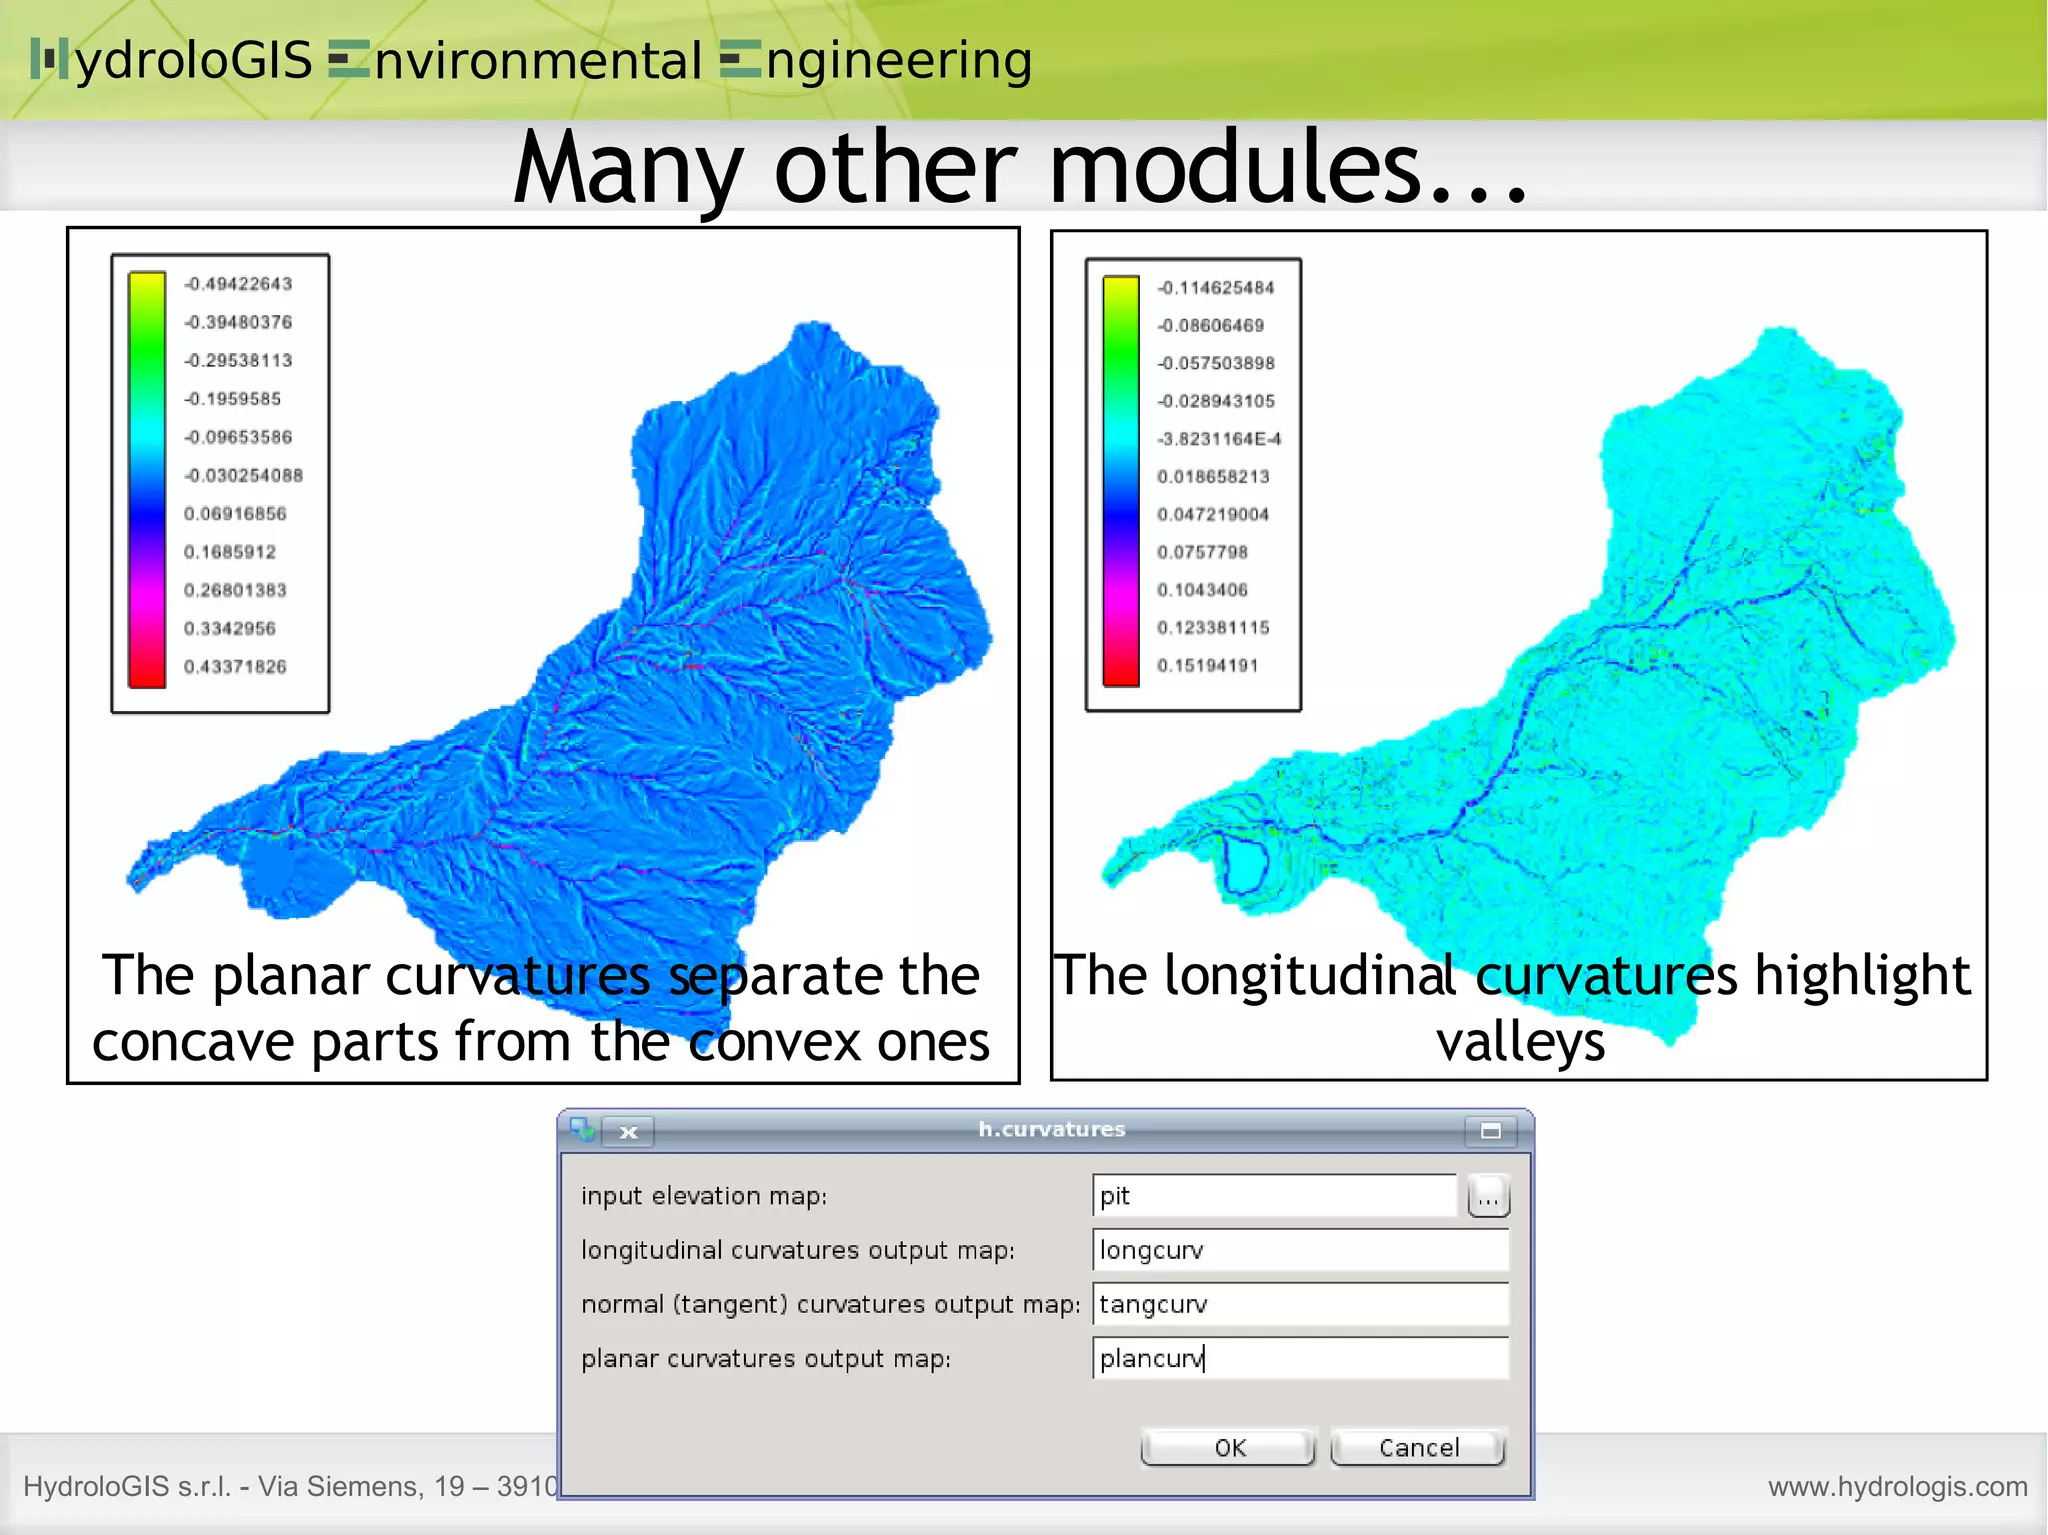Maximize the h.curvatures dialog window

click(1490, 1131)
